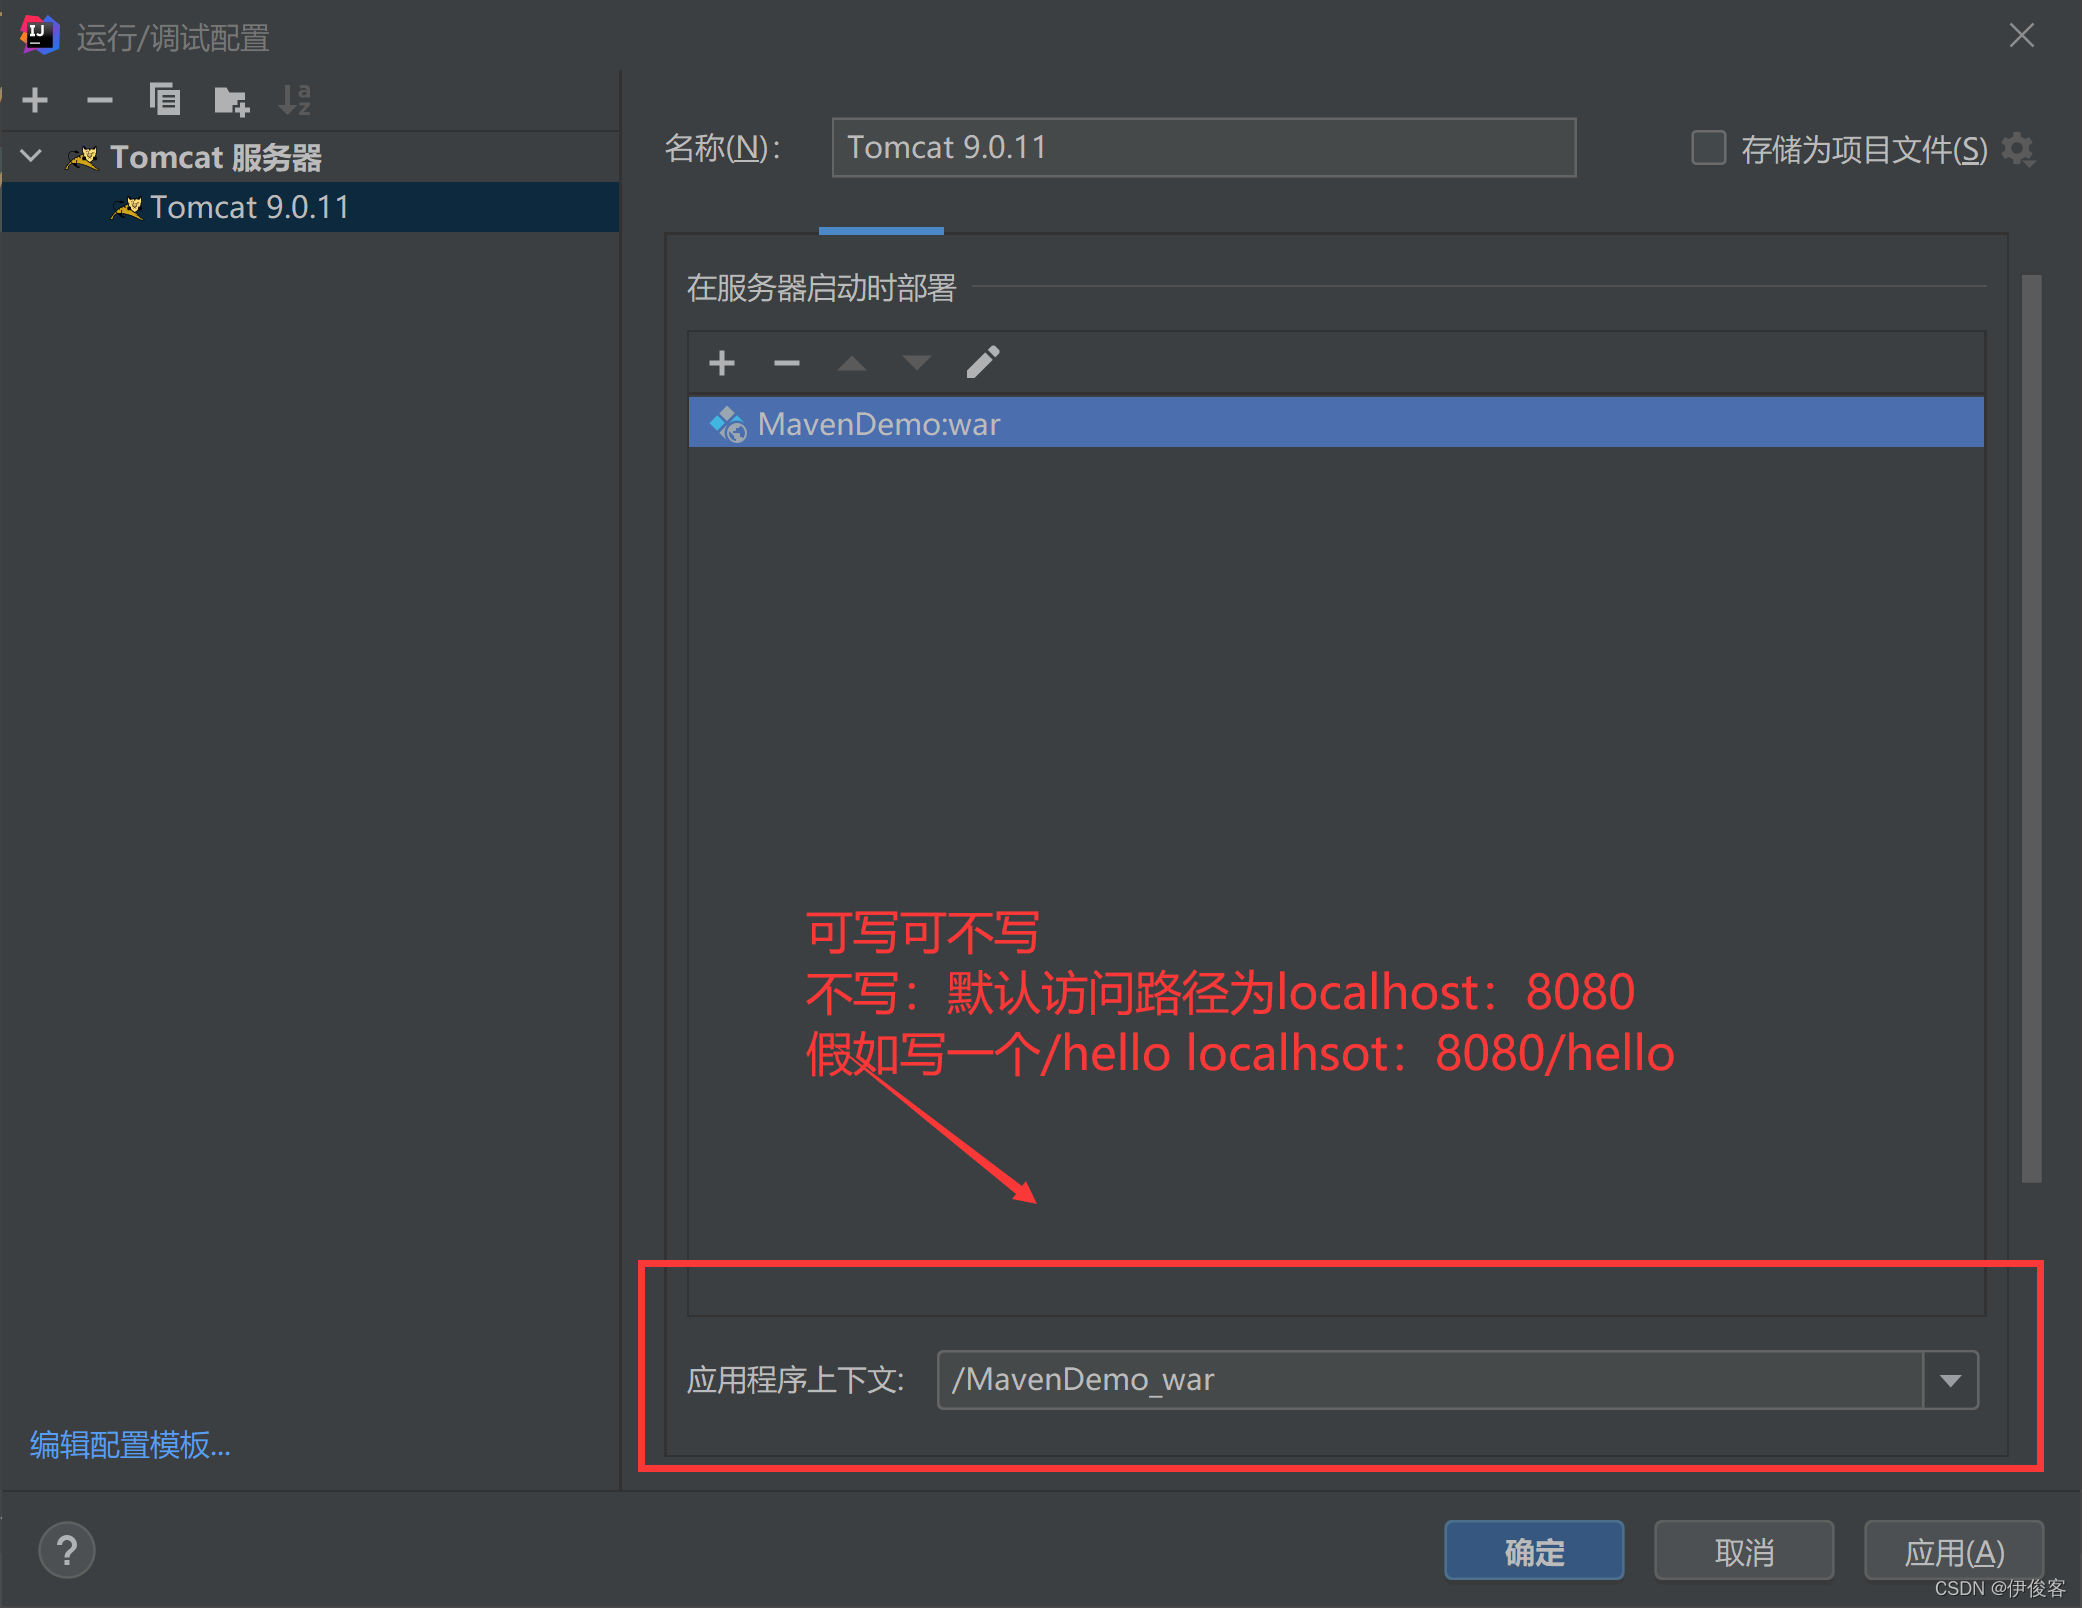Remove the selected deployment artifact

787,363
